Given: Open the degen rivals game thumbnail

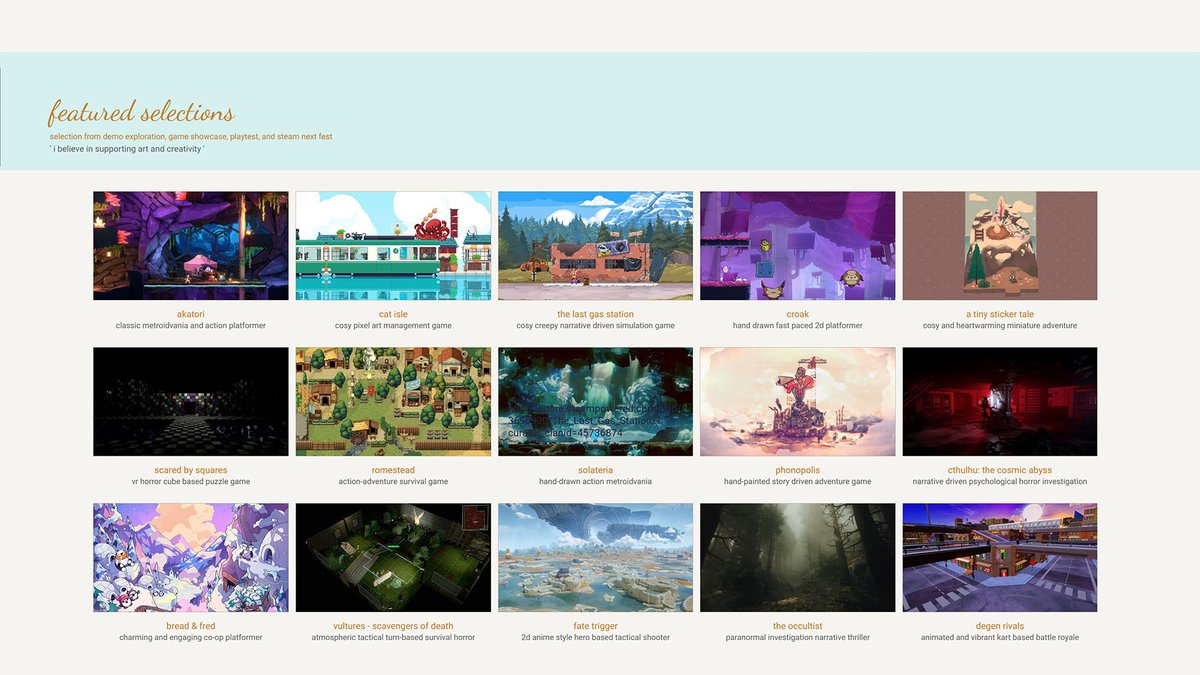Looking at the screenshot, I should (1000, 558).
